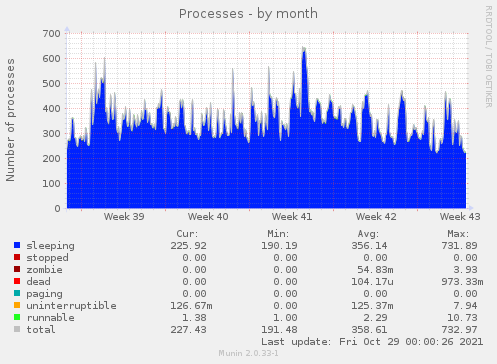Image resolution: width=497 pixels, height=364 pixels.
Task: Select the 'total' legend label
Action: (x=41, y=330)
